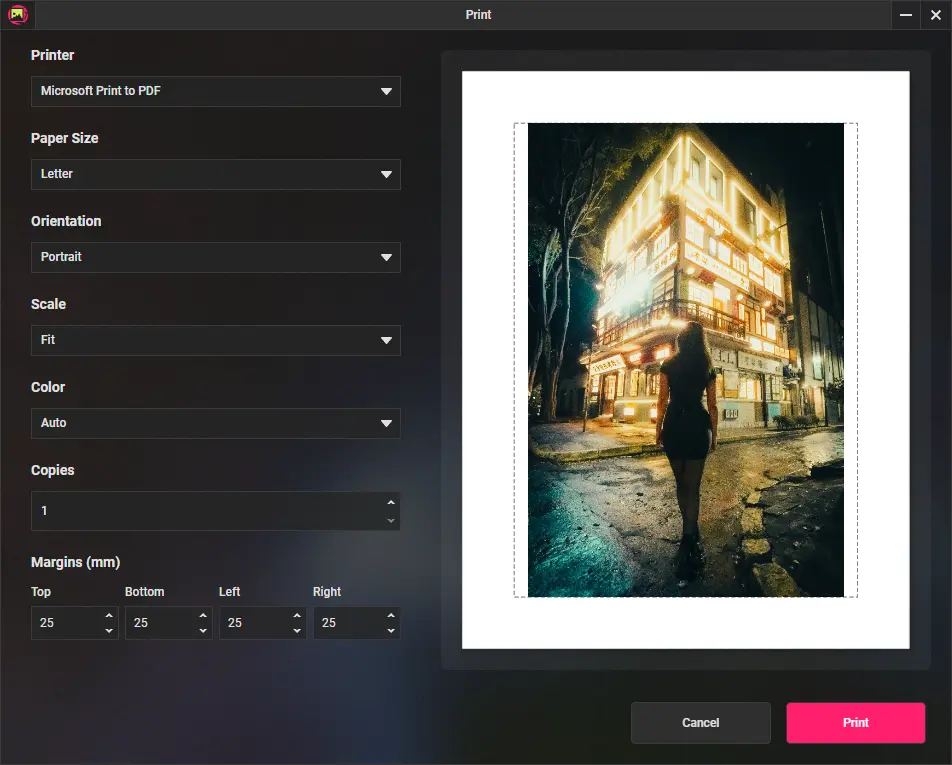Increase the Top margin using its stepper
Image resolution: width=952 pixels, height=765 pixels.
point(110,617)
